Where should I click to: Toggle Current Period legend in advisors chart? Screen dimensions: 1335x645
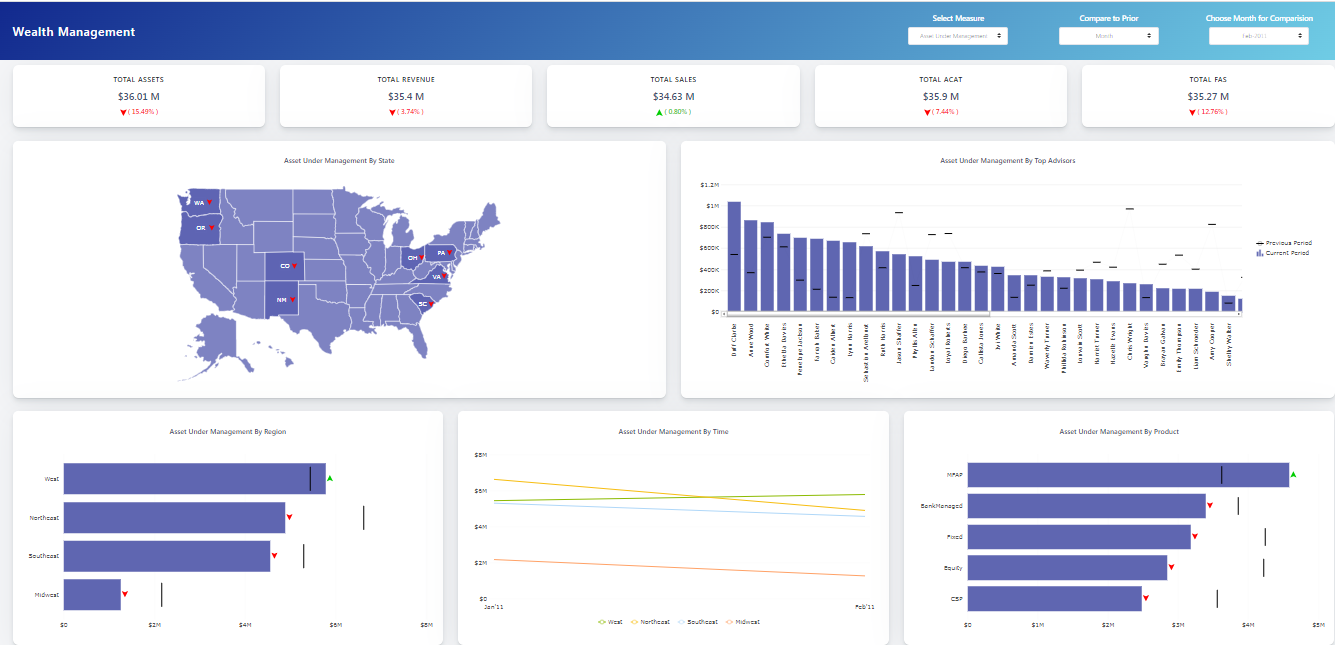point(1283,253)
